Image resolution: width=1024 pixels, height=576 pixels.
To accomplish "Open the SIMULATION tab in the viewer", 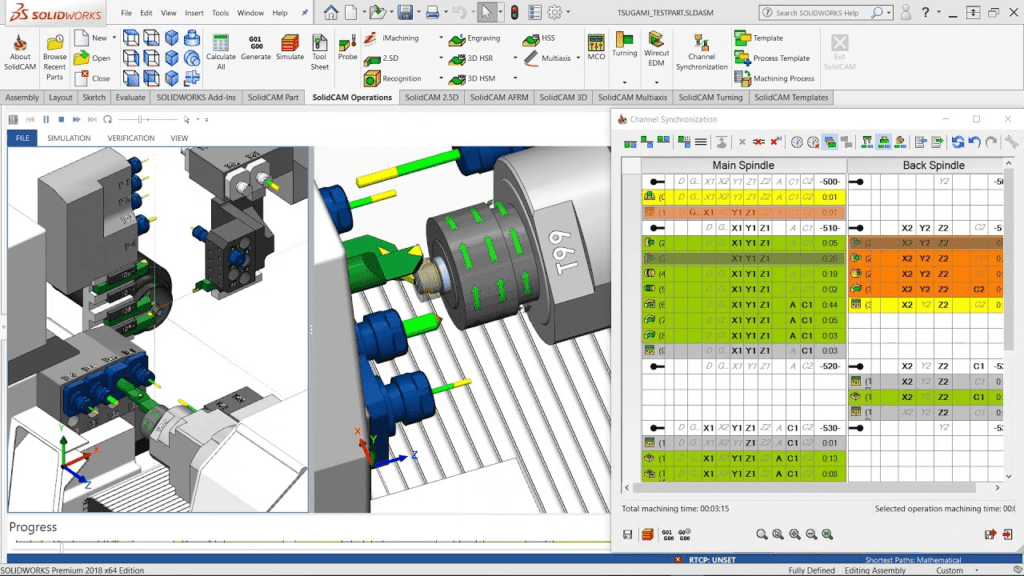I will point(69,138).
